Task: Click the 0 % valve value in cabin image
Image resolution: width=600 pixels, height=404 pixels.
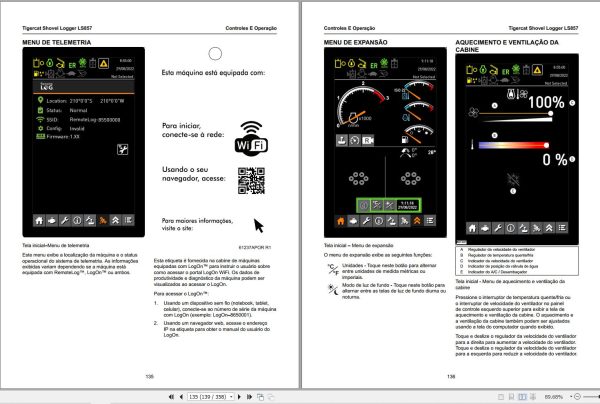Action: click(x=555, y=160)
